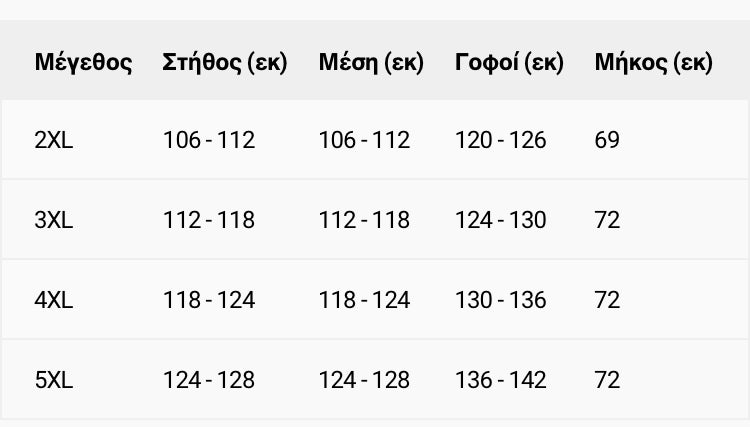Viewport: 750px width, 427px height.
Task: Select the 2XL size row label
Action: point(54,140)
